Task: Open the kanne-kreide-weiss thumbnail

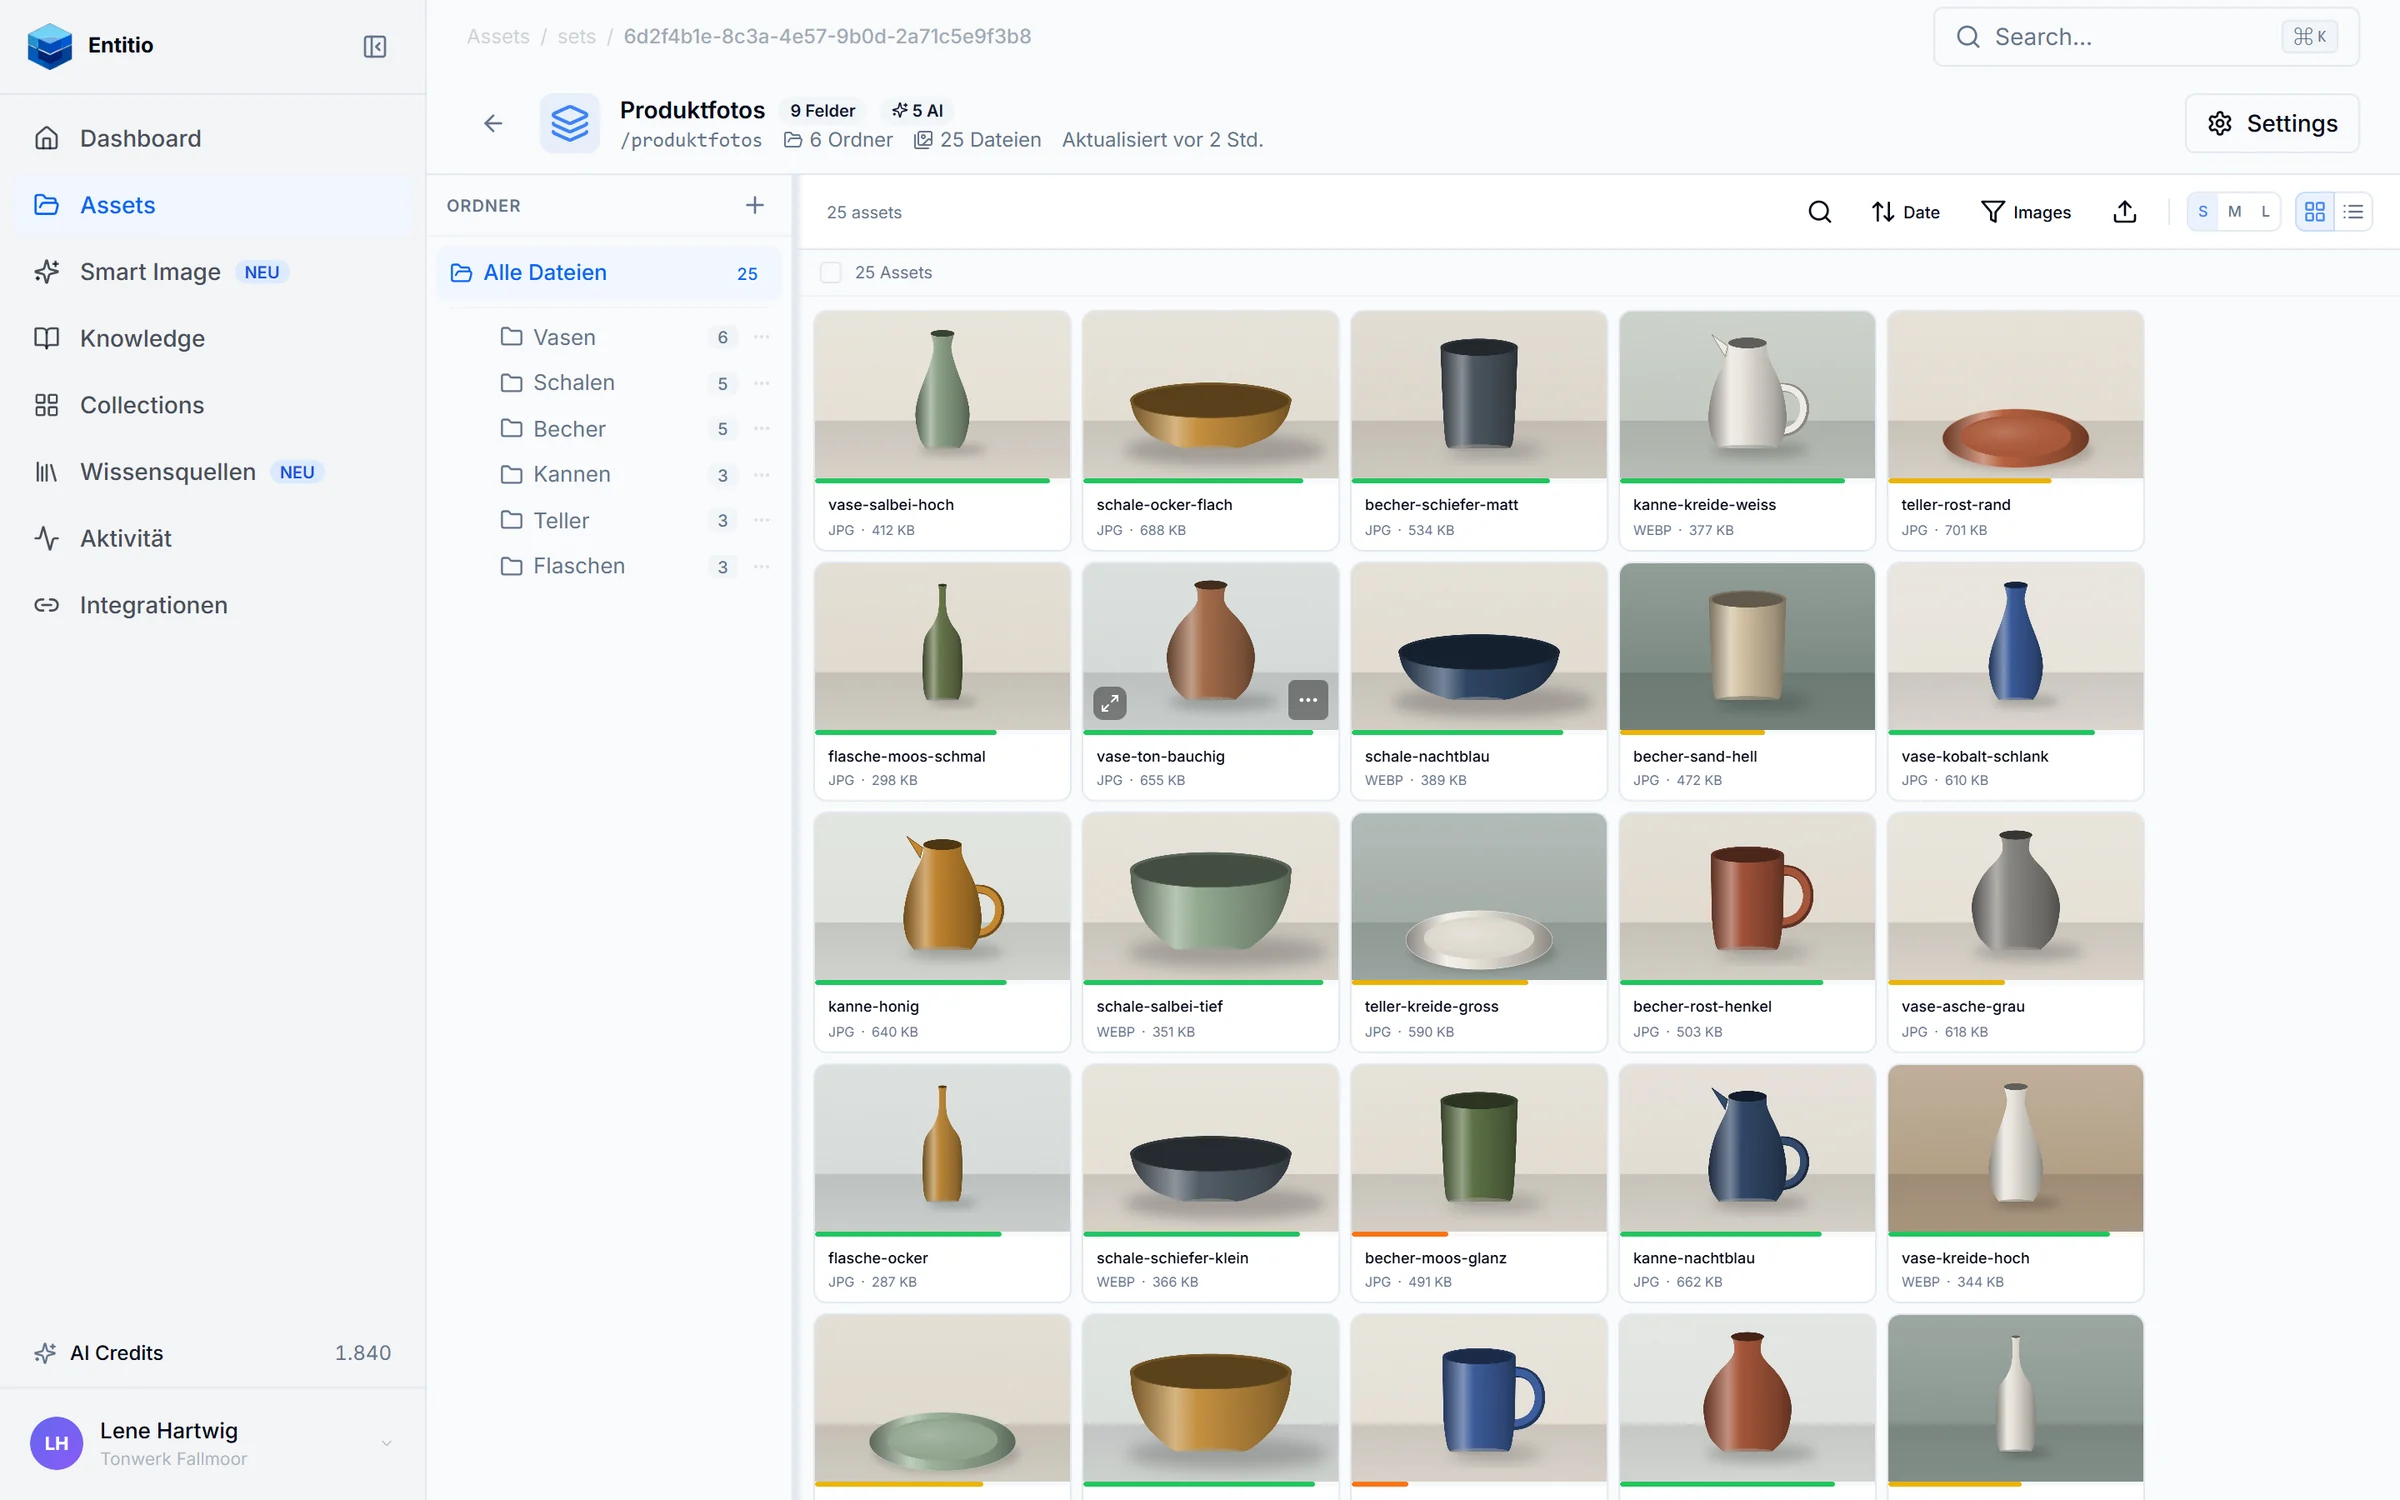Action: pyautogui.click(x=1746, y=394)
